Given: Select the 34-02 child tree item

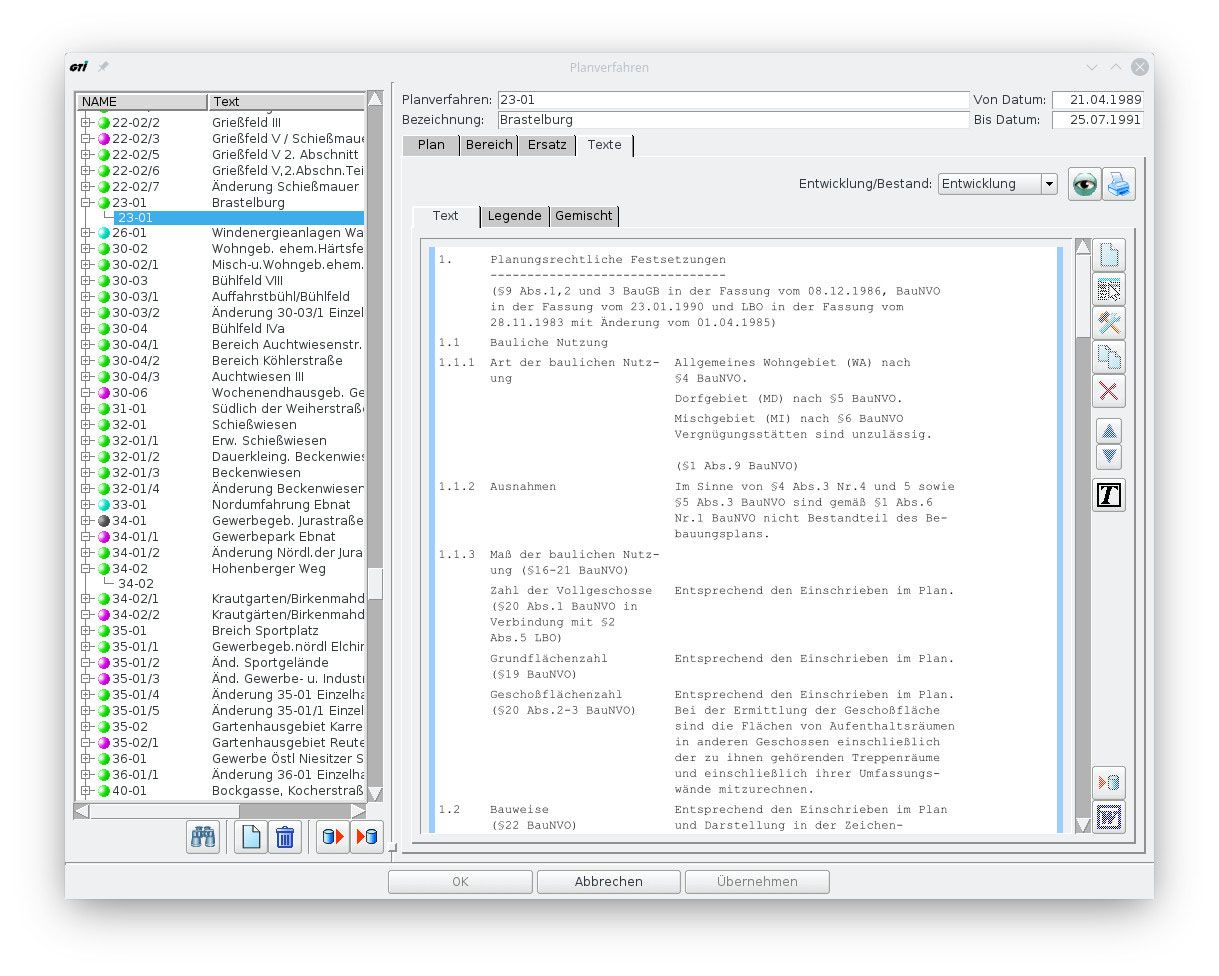Looking at the screenshot, I should [136, 584].
